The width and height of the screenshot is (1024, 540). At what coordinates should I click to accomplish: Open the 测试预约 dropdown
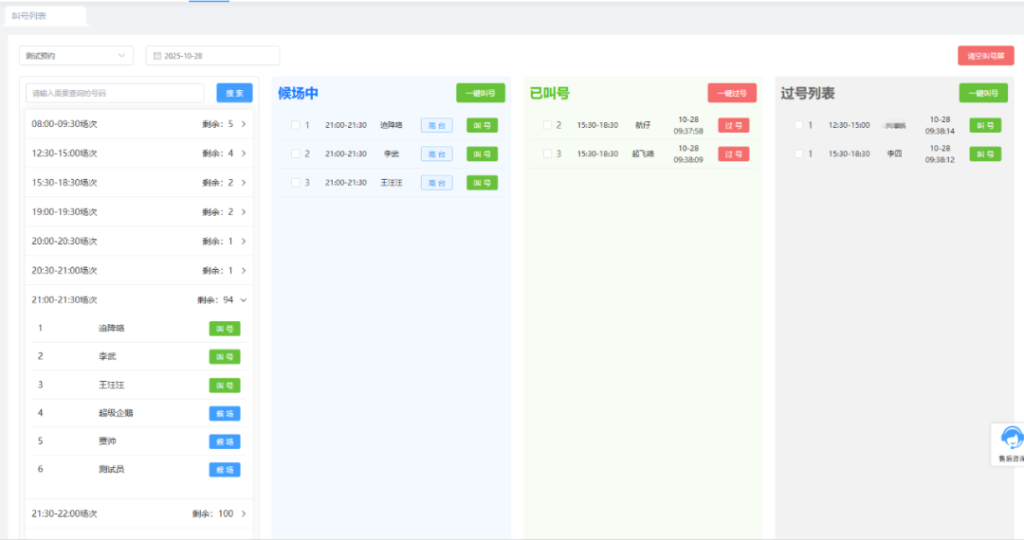[76, 56]
